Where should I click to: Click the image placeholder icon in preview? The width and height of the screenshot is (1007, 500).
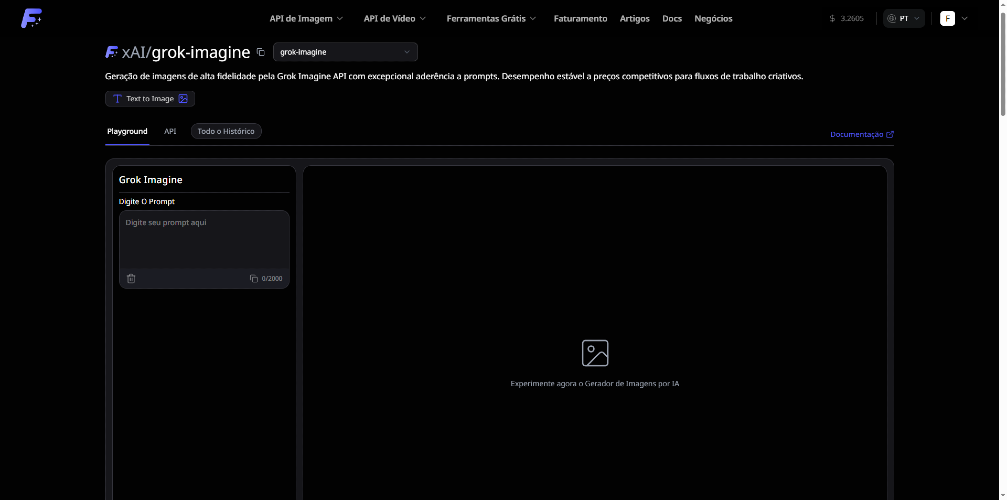(595, 353)
